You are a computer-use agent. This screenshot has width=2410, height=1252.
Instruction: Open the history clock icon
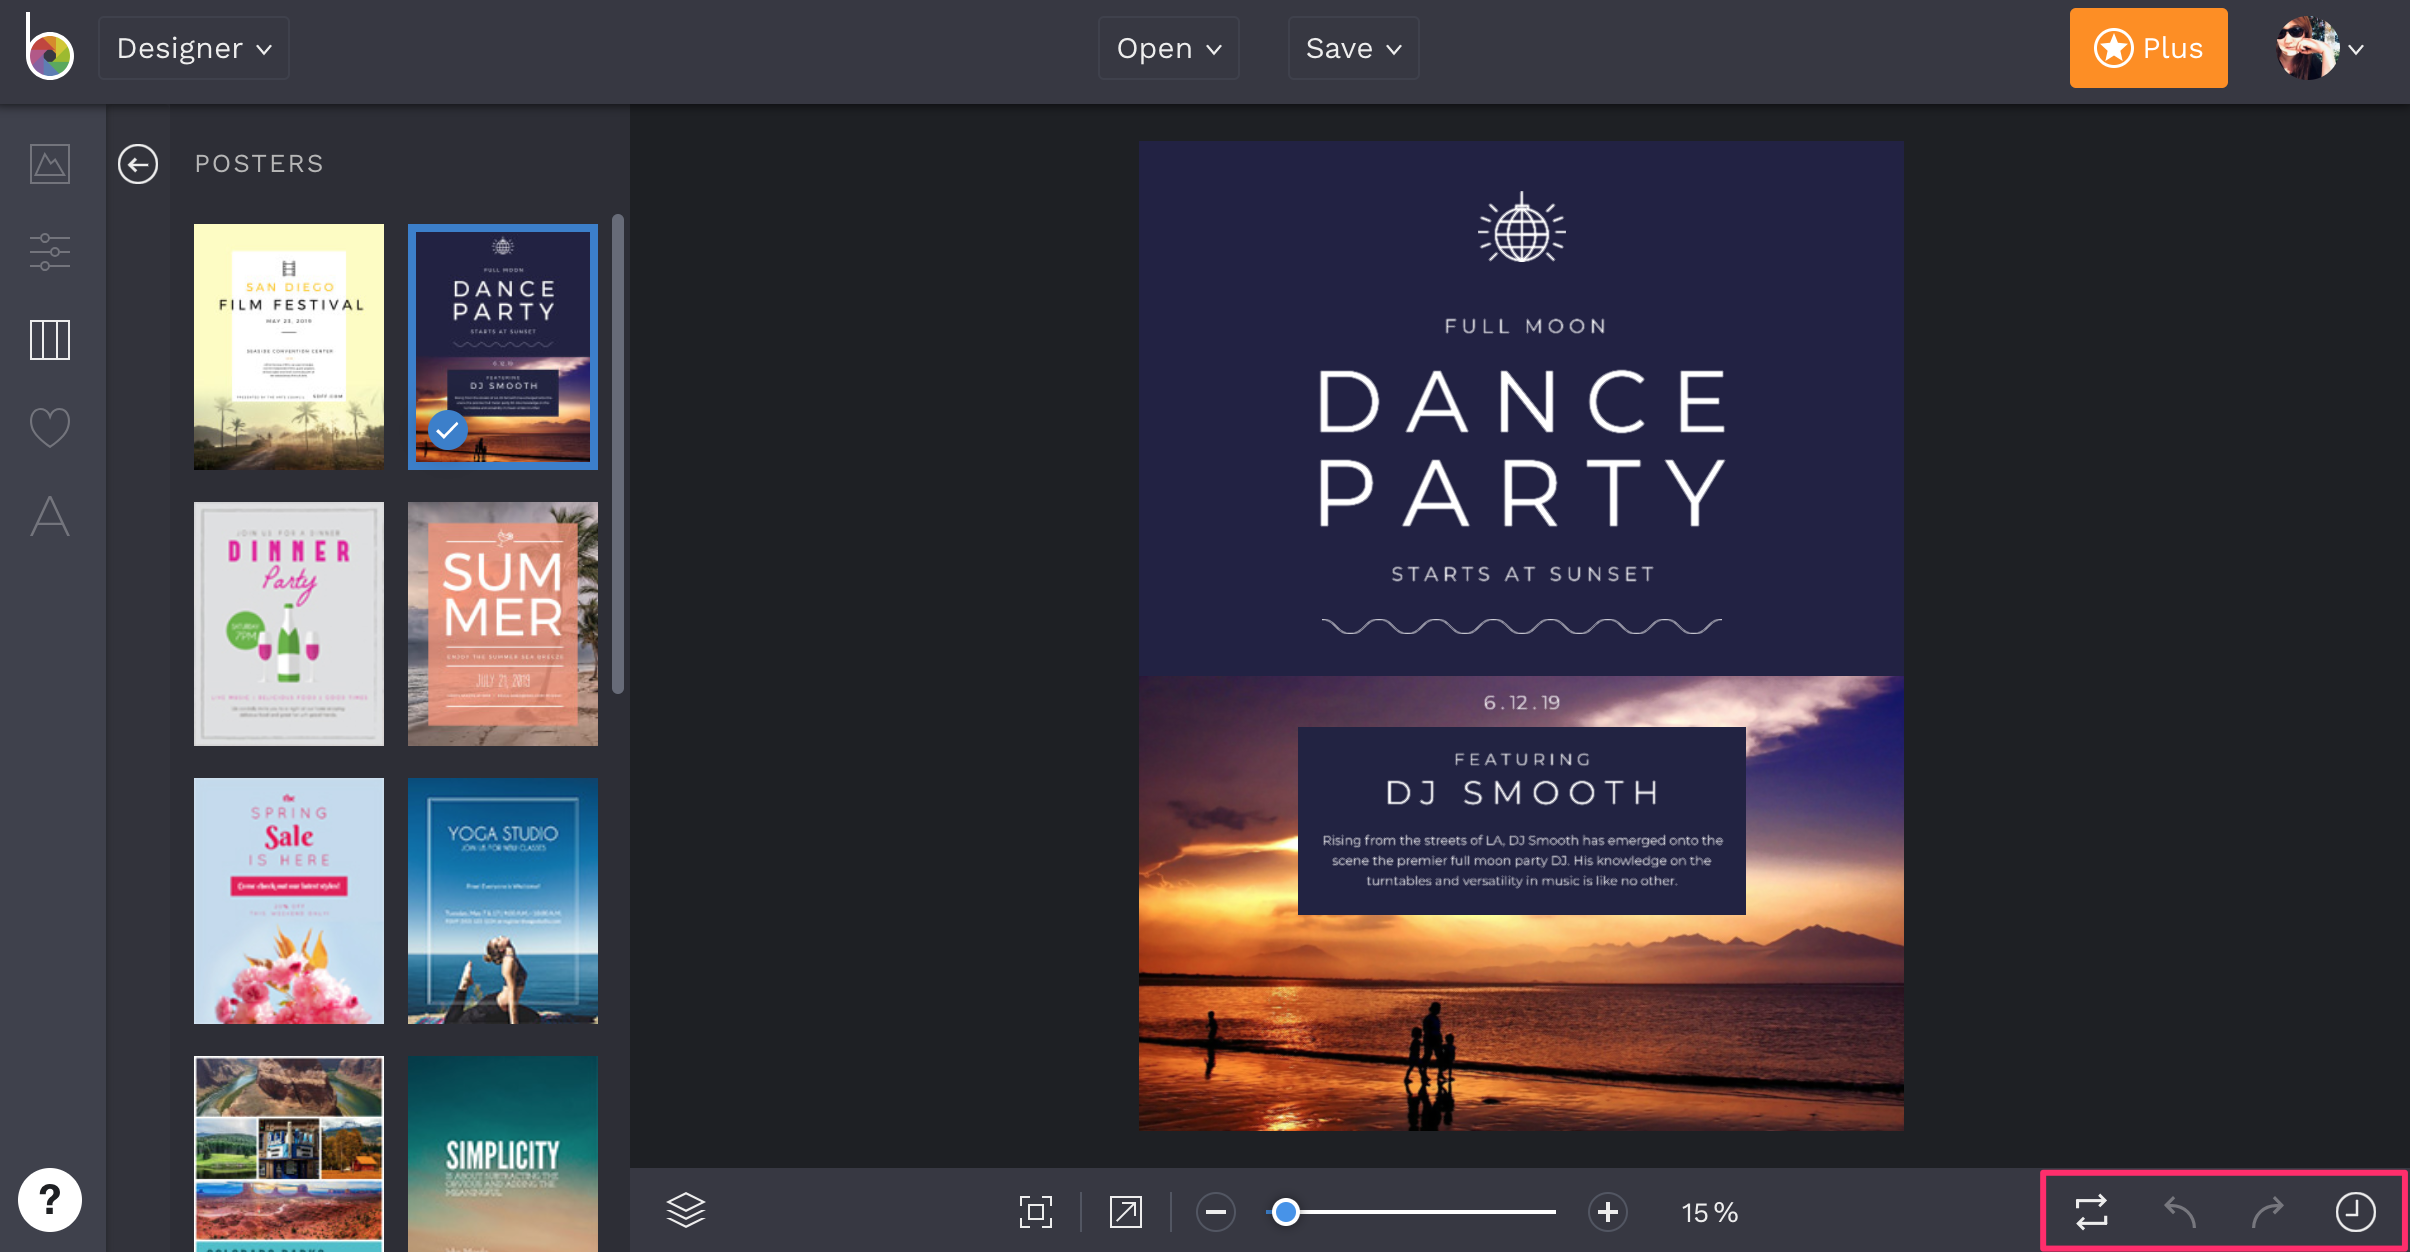pyautogui.click(x=2356, y=1212)
